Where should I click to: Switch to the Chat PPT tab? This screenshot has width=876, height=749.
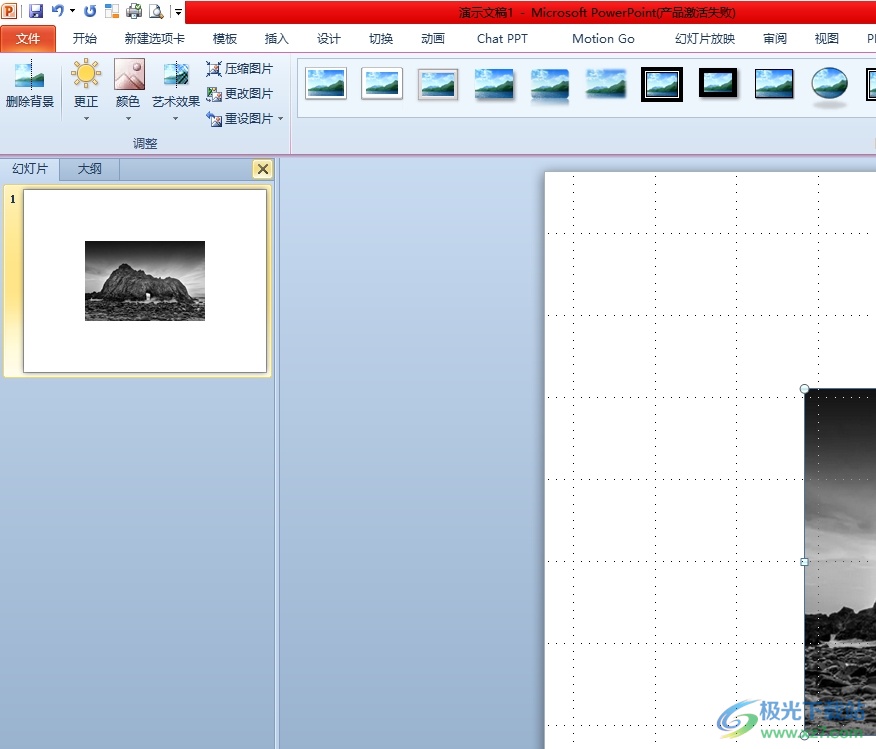coord(502,39)
